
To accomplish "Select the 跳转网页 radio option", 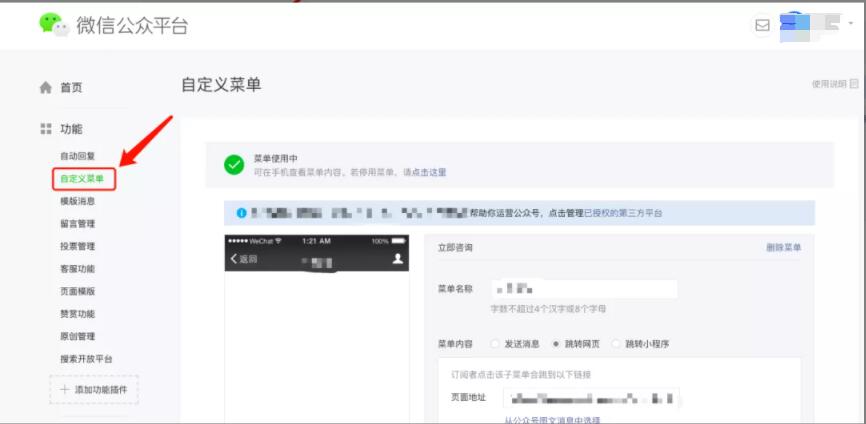I will (x=556, y=344).
